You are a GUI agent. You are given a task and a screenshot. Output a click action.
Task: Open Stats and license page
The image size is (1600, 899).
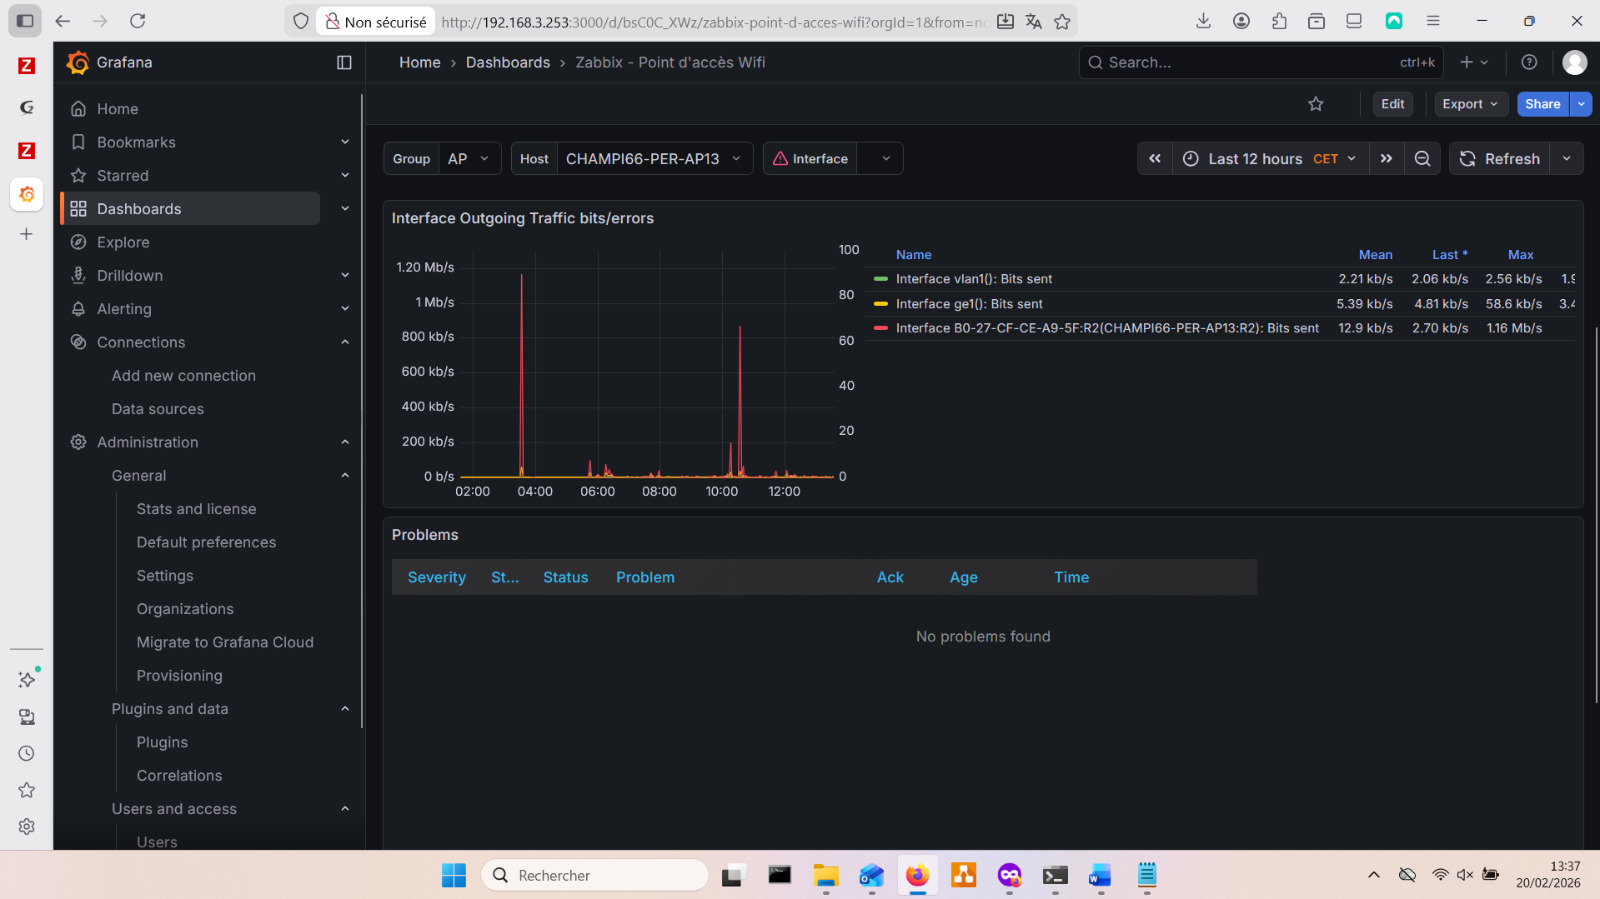click(x=197, y=509)
